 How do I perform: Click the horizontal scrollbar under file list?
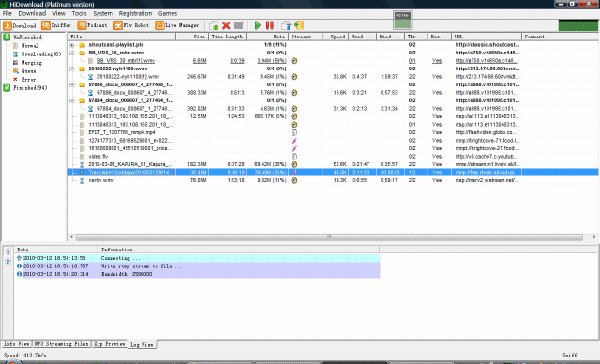click(x=329, y=237)
